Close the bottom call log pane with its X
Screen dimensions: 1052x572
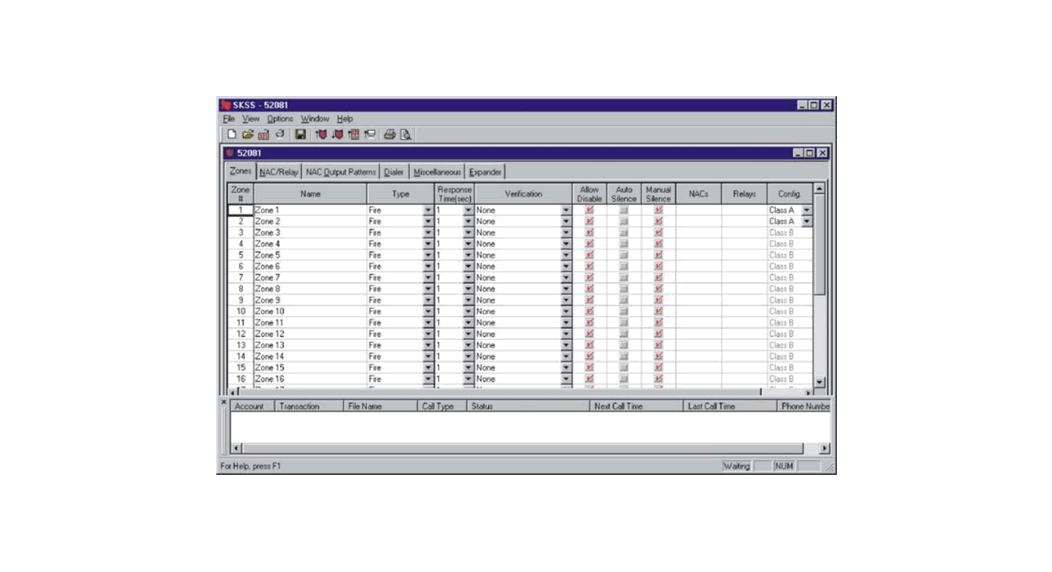coord(224,402)
